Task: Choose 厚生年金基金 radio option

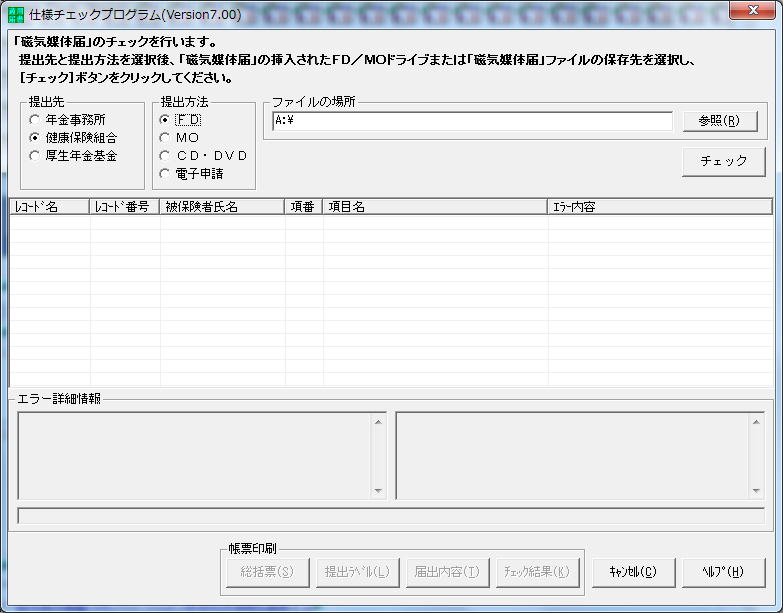Action: point(73,156)
